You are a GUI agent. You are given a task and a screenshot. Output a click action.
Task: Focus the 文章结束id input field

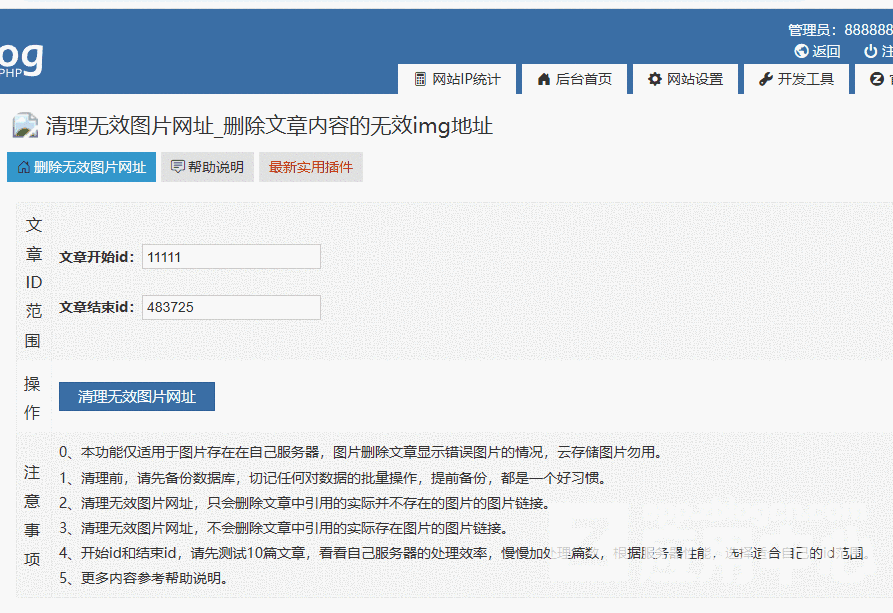[x=231, y=307]
